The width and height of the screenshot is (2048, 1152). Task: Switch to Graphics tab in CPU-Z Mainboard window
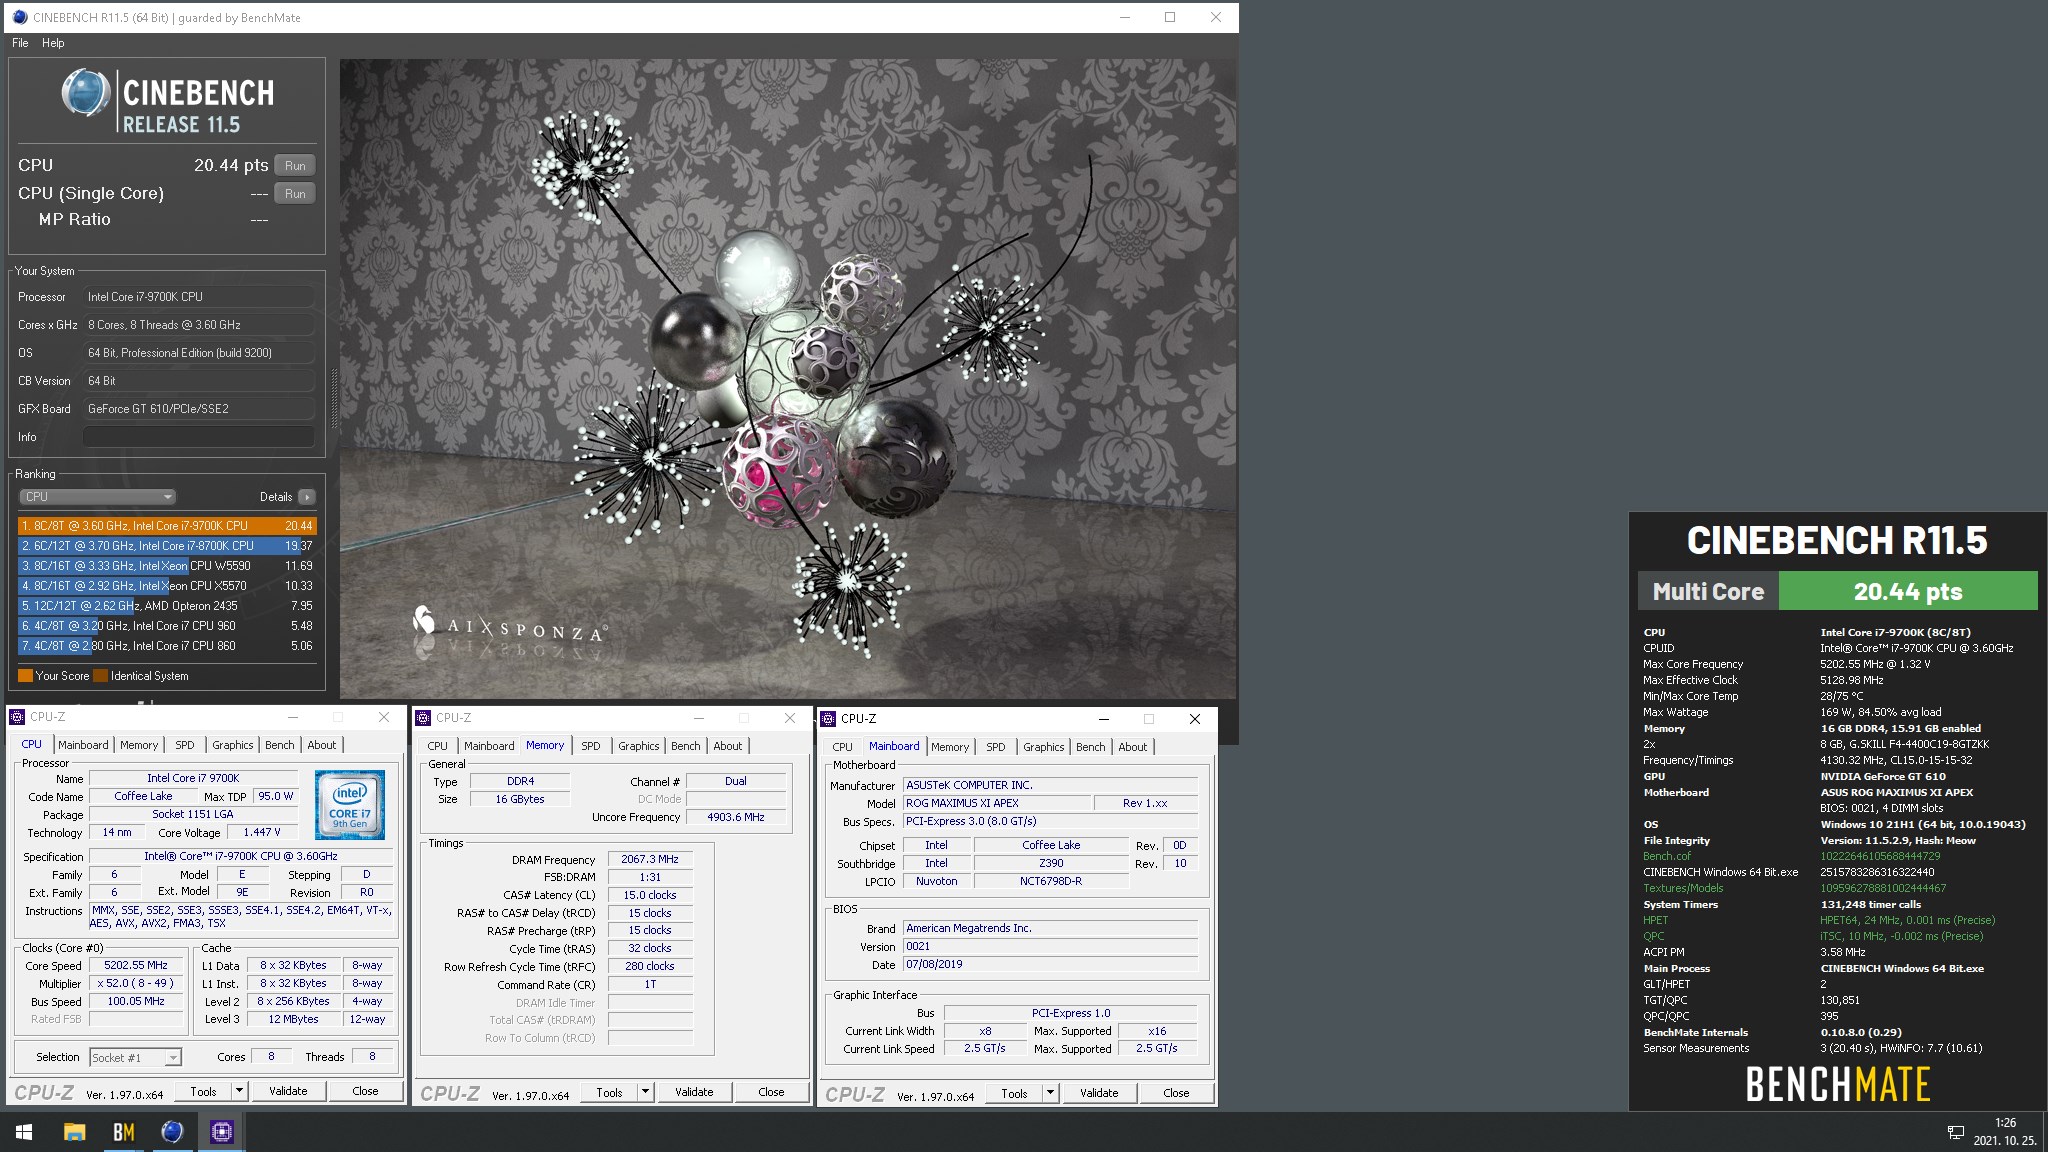click(1043, 747)
